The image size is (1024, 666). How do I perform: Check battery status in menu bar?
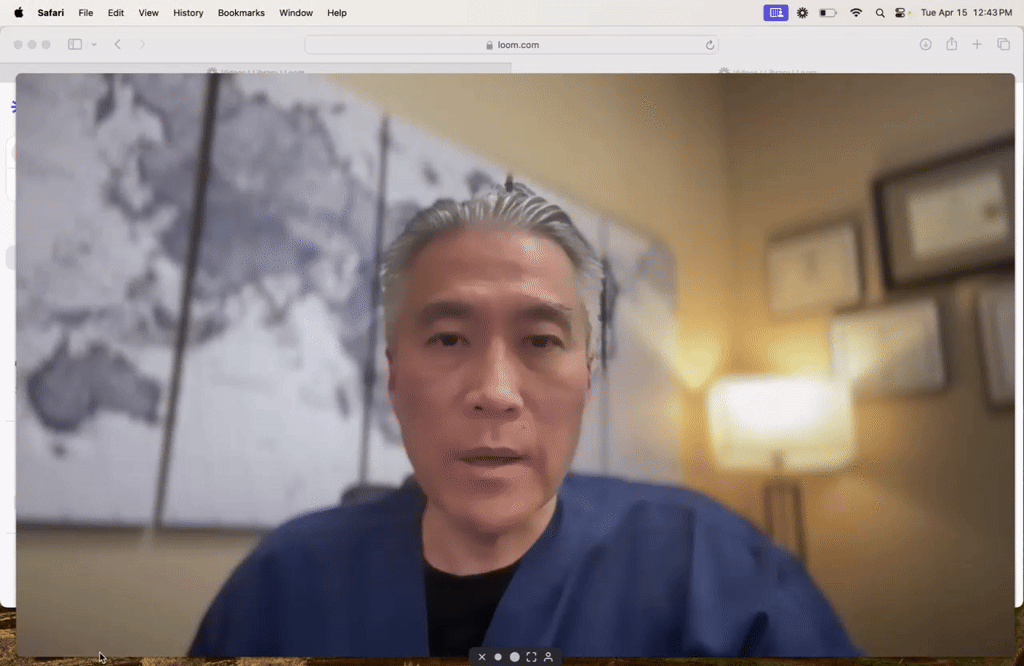tap(828, 12)
